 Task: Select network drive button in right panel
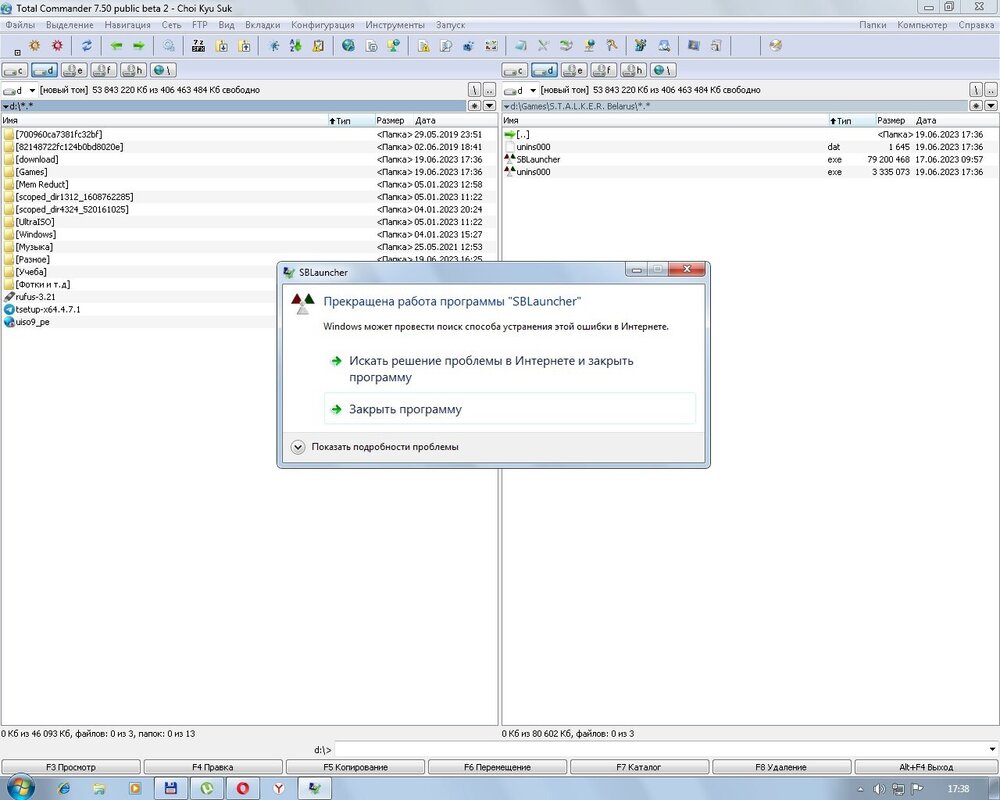(663, 70)
